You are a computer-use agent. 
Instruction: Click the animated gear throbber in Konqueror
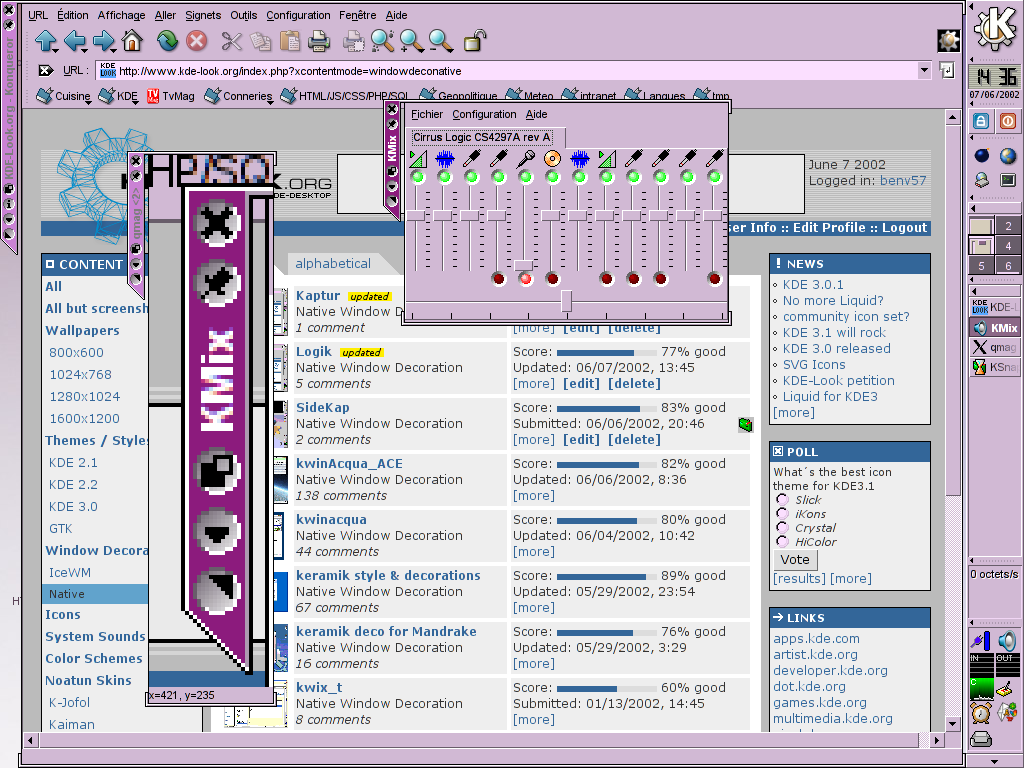coord(948,40)
